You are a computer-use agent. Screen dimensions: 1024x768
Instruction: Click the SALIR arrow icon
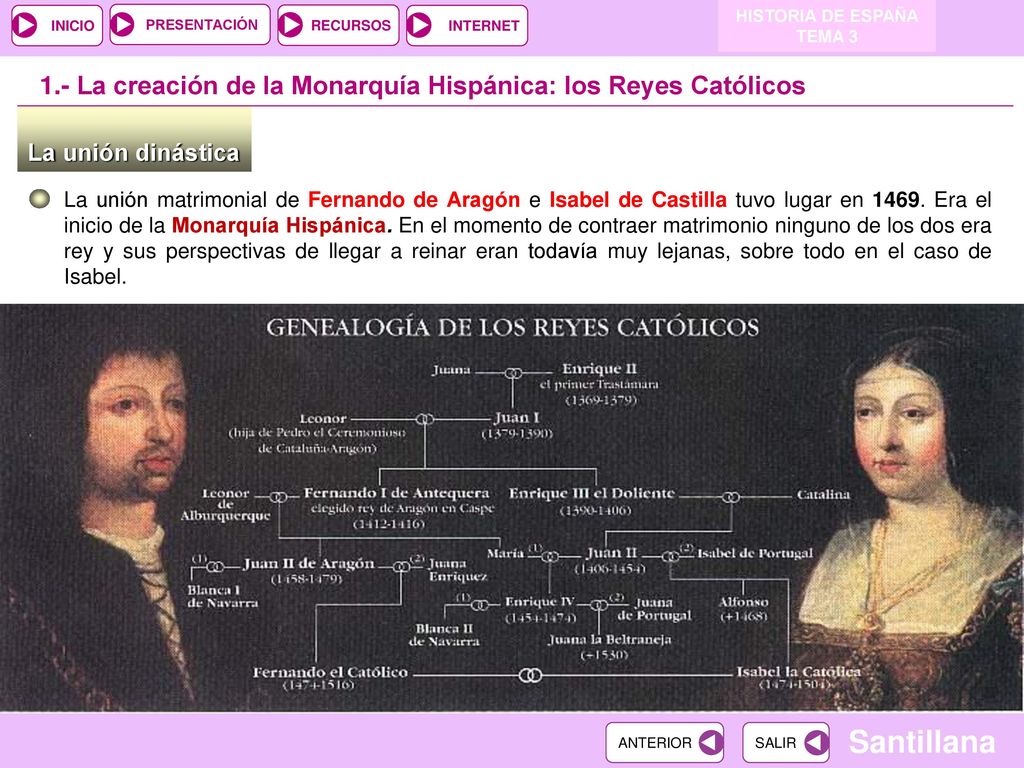(816, 743)
